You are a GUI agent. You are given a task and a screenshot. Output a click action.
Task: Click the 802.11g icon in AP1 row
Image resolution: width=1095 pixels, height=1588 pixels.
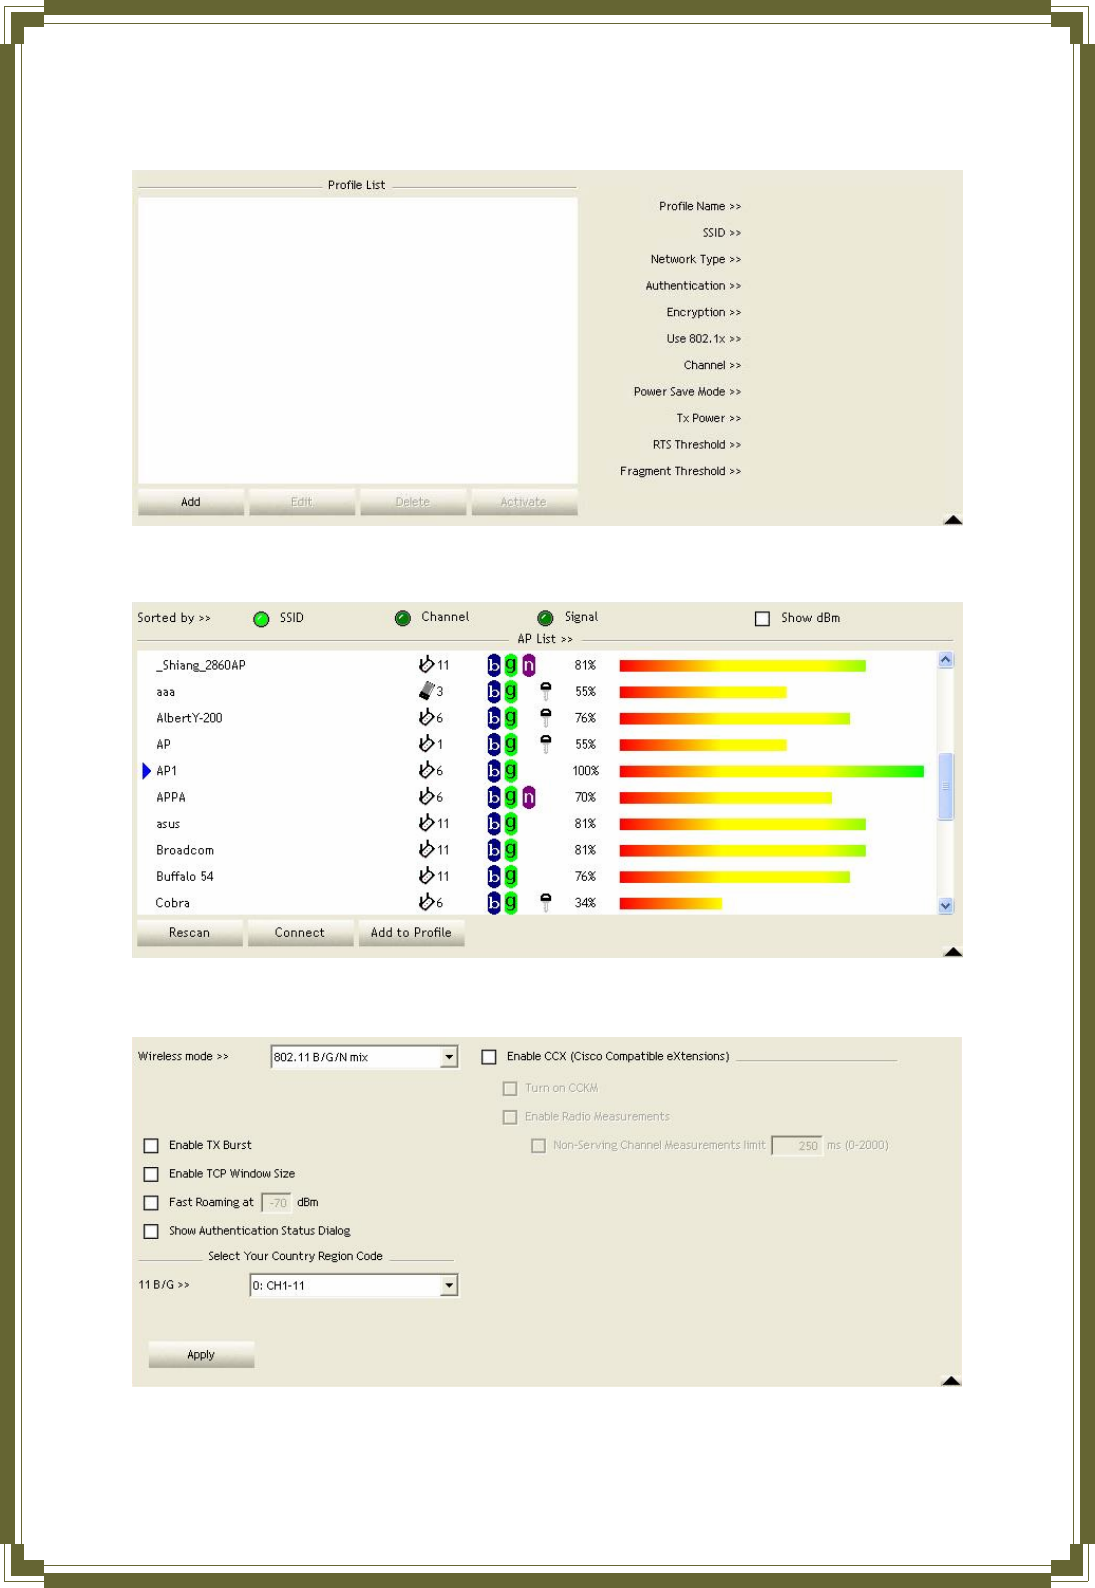511,770
